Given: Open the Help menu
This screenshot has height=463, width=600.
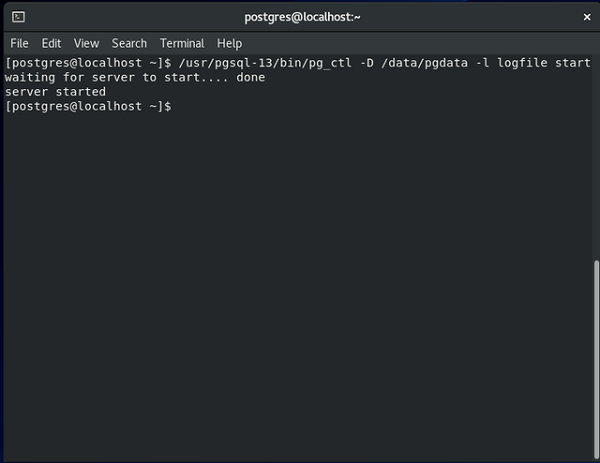Looking at the screenshot, I should pyautogui.click(x=229, y=43).
